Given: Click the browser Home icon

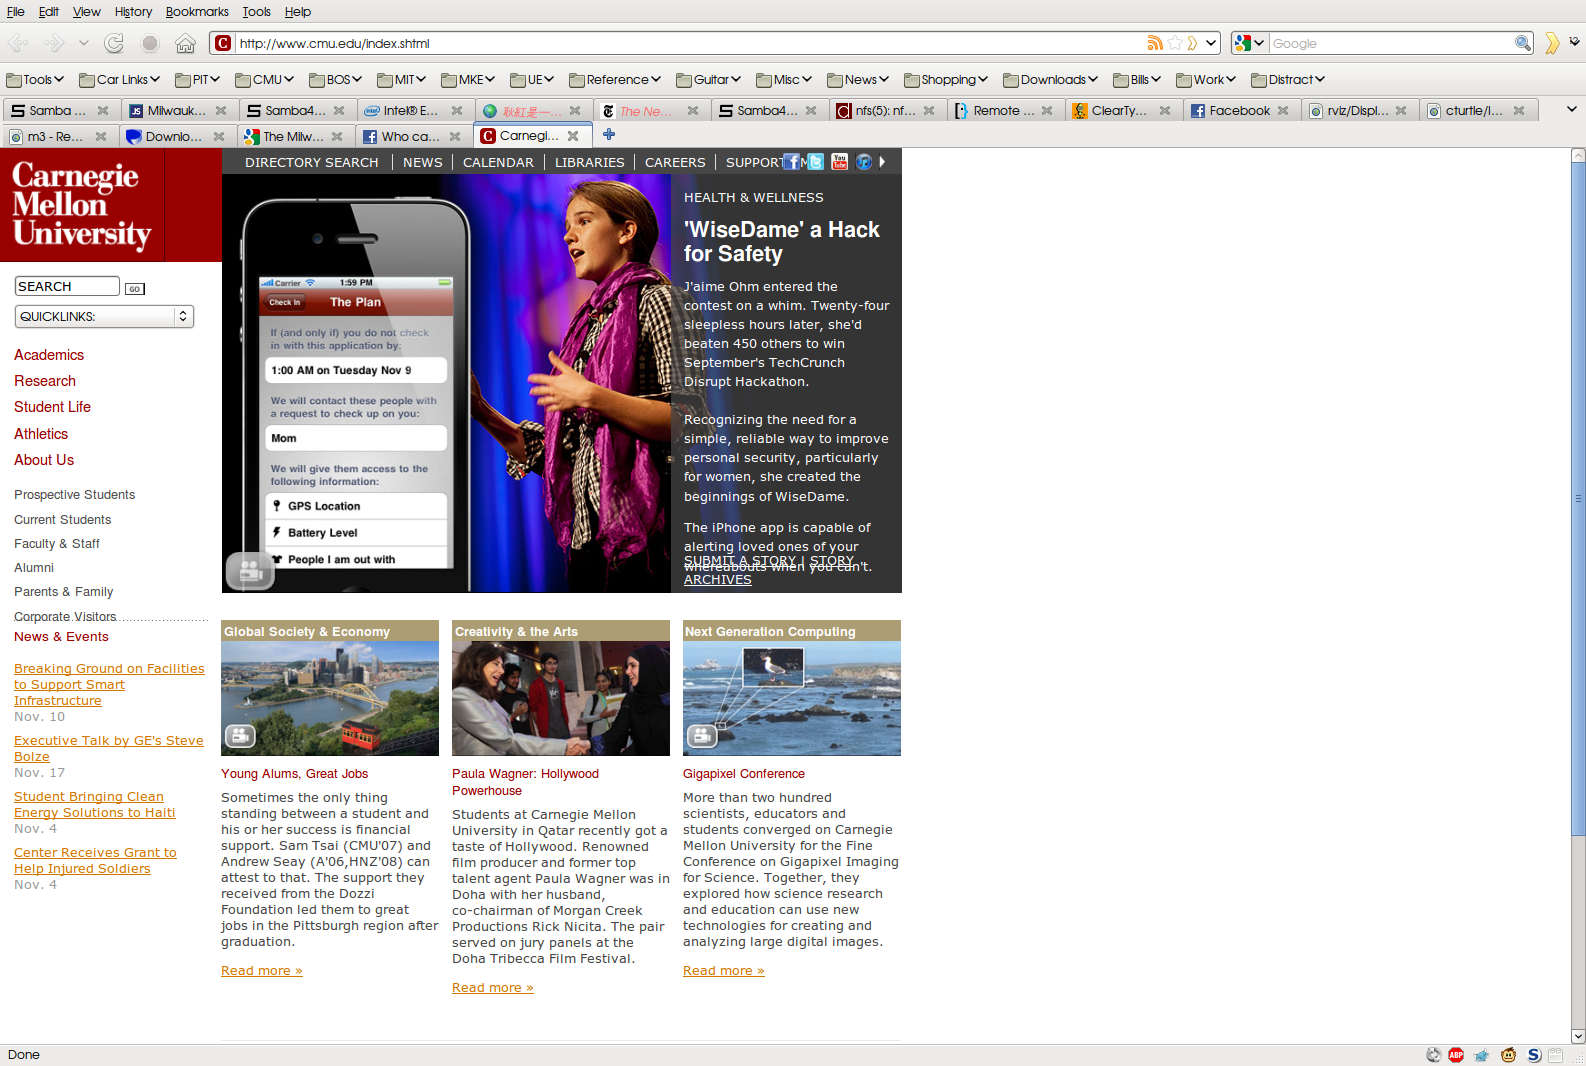Looking at the screenshot, I should tap(185, 43).
